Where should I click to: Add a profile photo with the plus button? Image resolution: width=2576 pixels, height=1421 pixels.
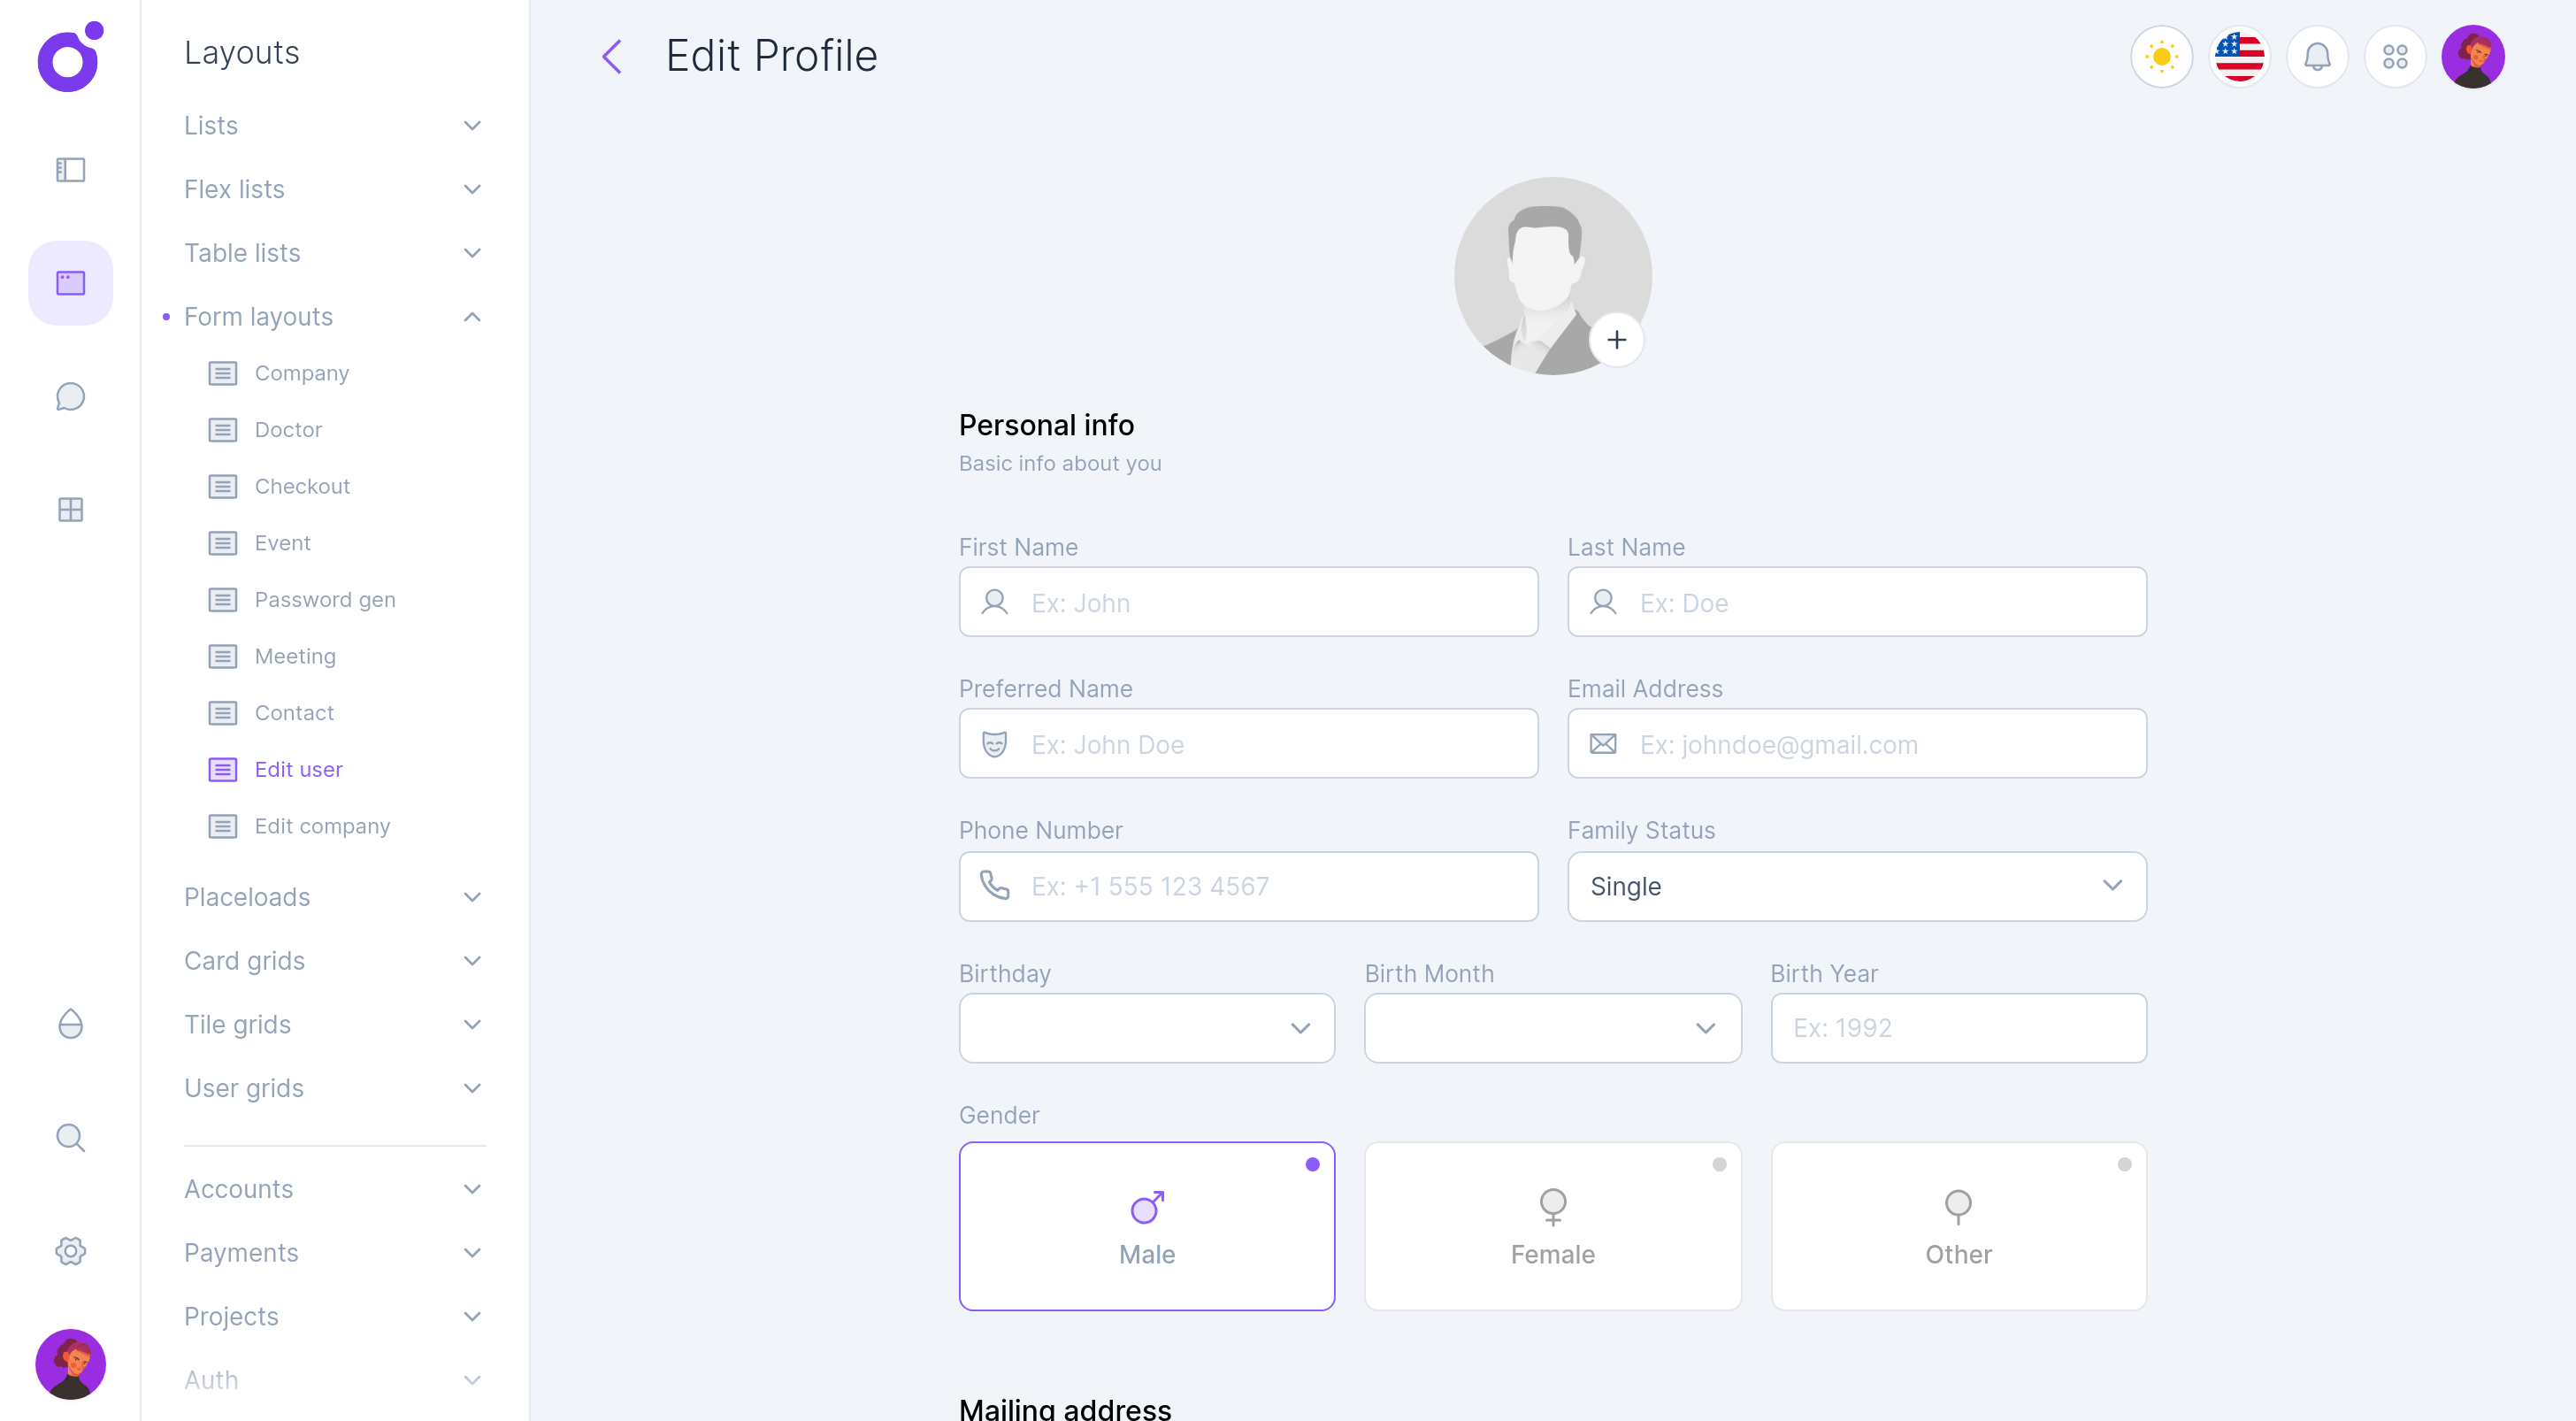pos(1616,340)
